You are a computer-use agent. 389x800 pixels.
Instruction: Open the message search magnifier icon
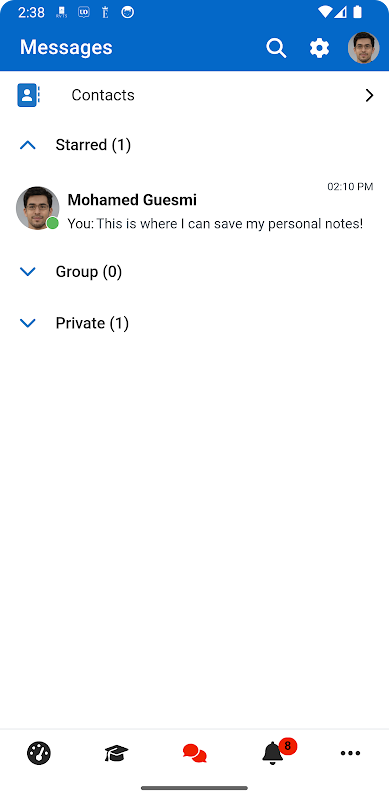[276, 48]
